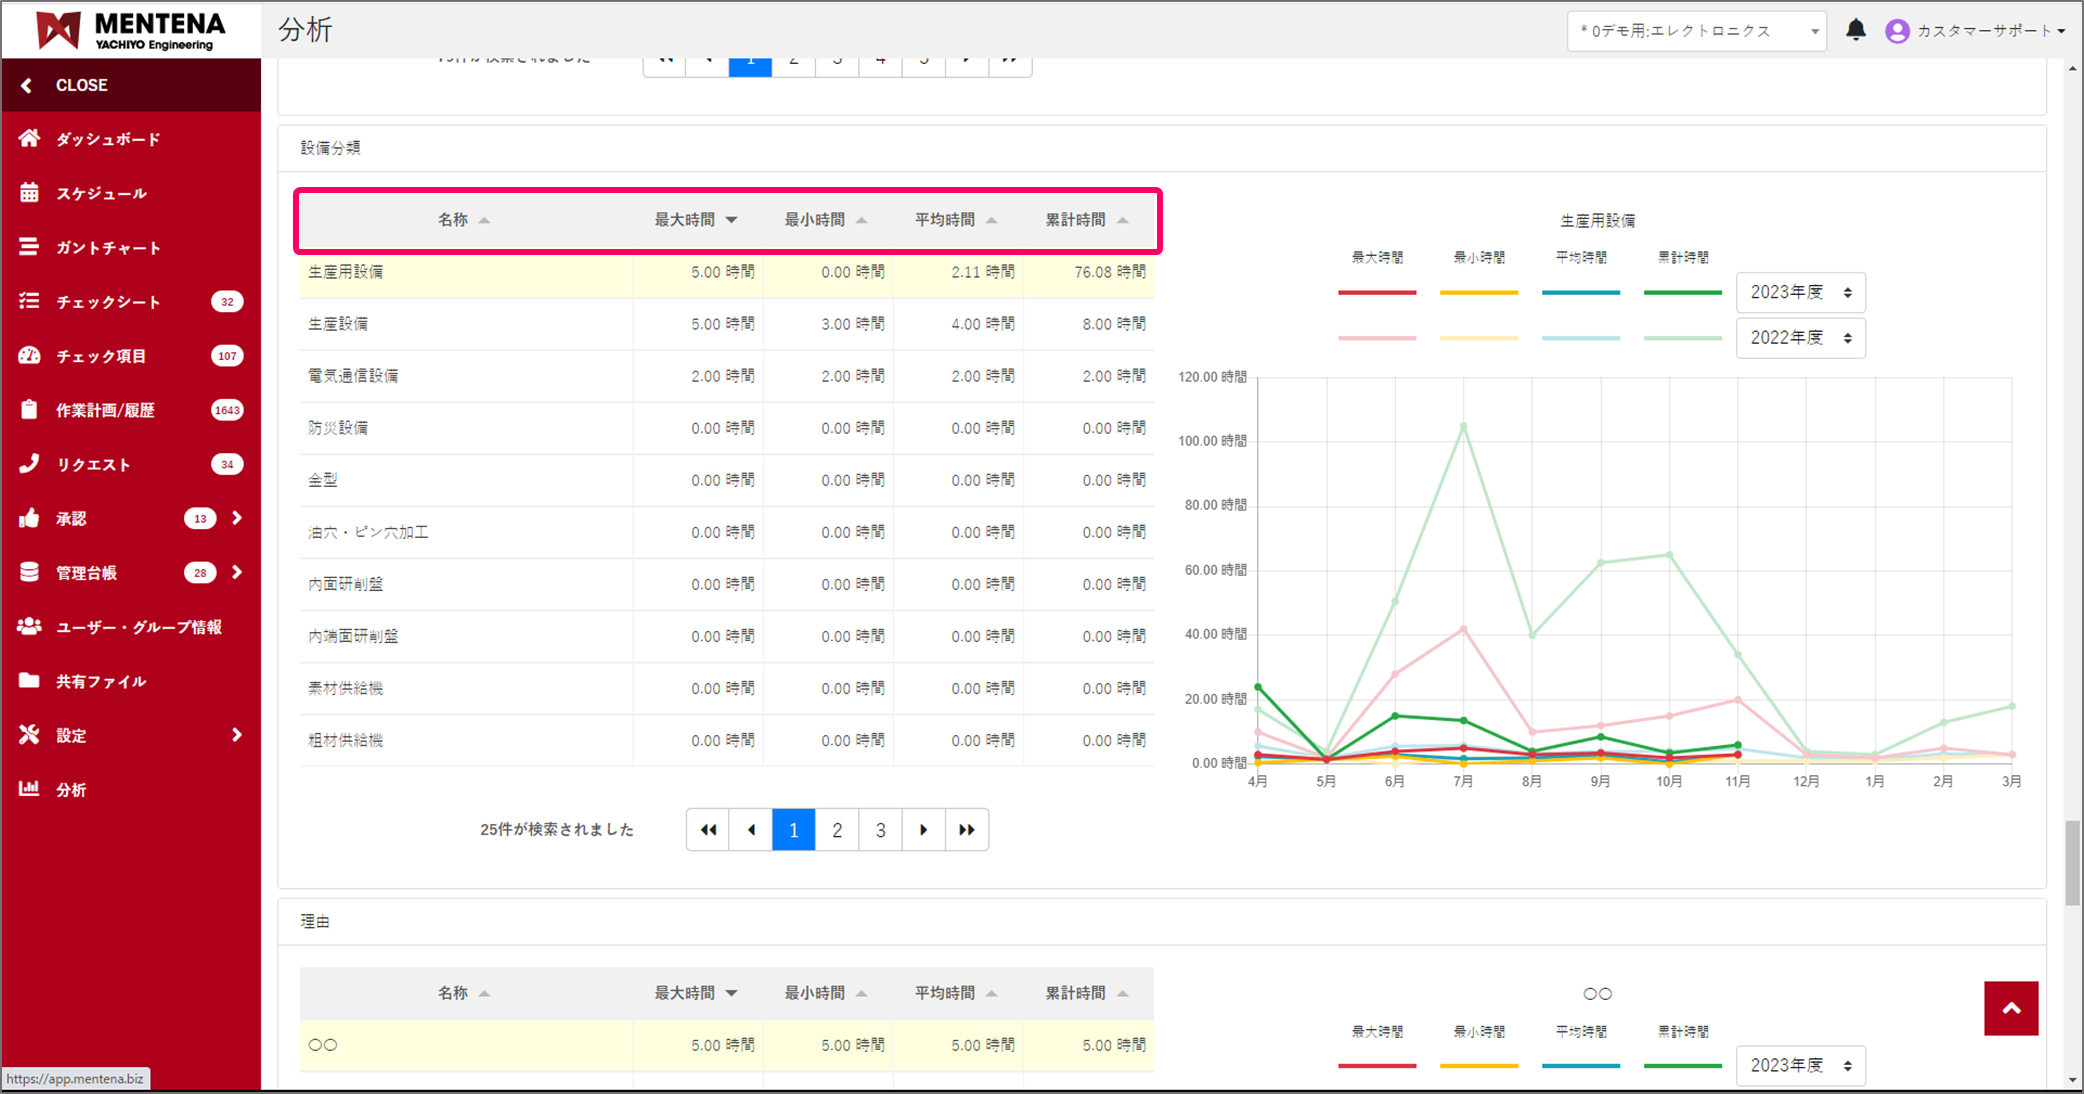The width and height of the screenshot is (2084, 1094).
Task: Open the schedule calendar icon
Action: pos(29,193)
